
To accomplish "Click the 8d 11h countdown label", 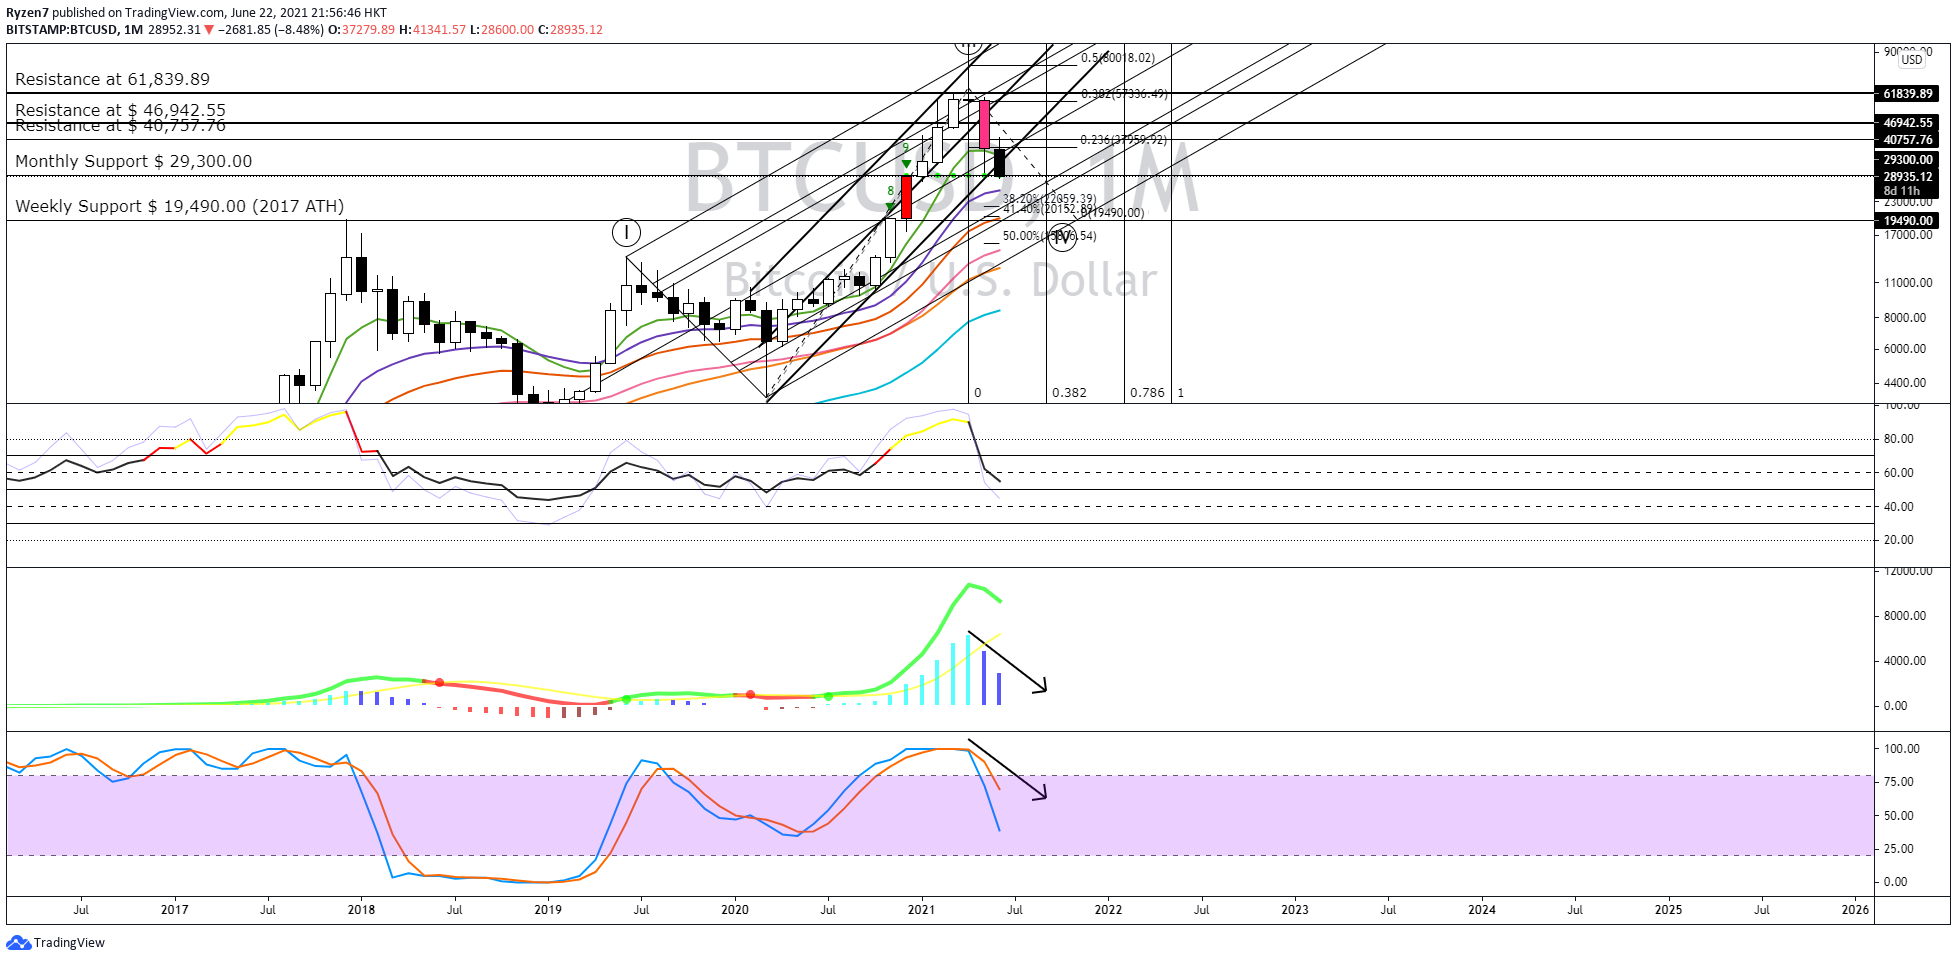I will coord(1902,191).
